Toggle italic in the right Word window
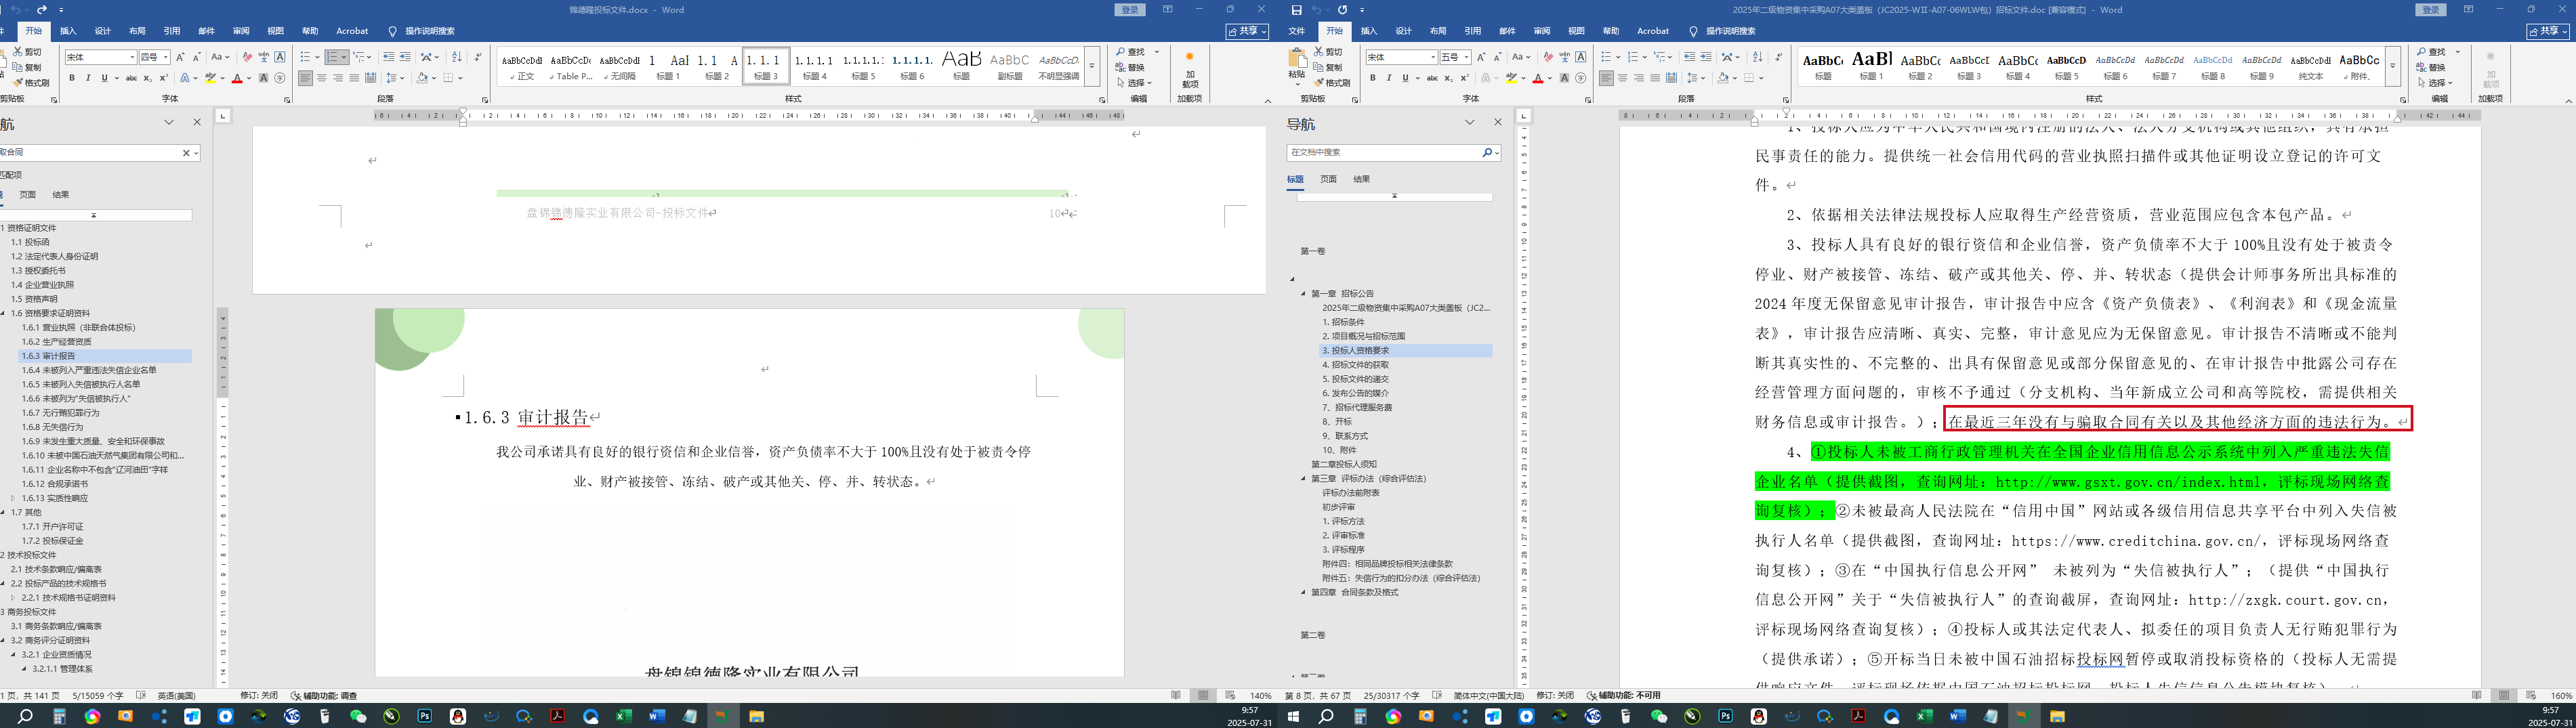Viewport: 2576px width, 728px height. pyautogui.click(x=1388, y=78)
